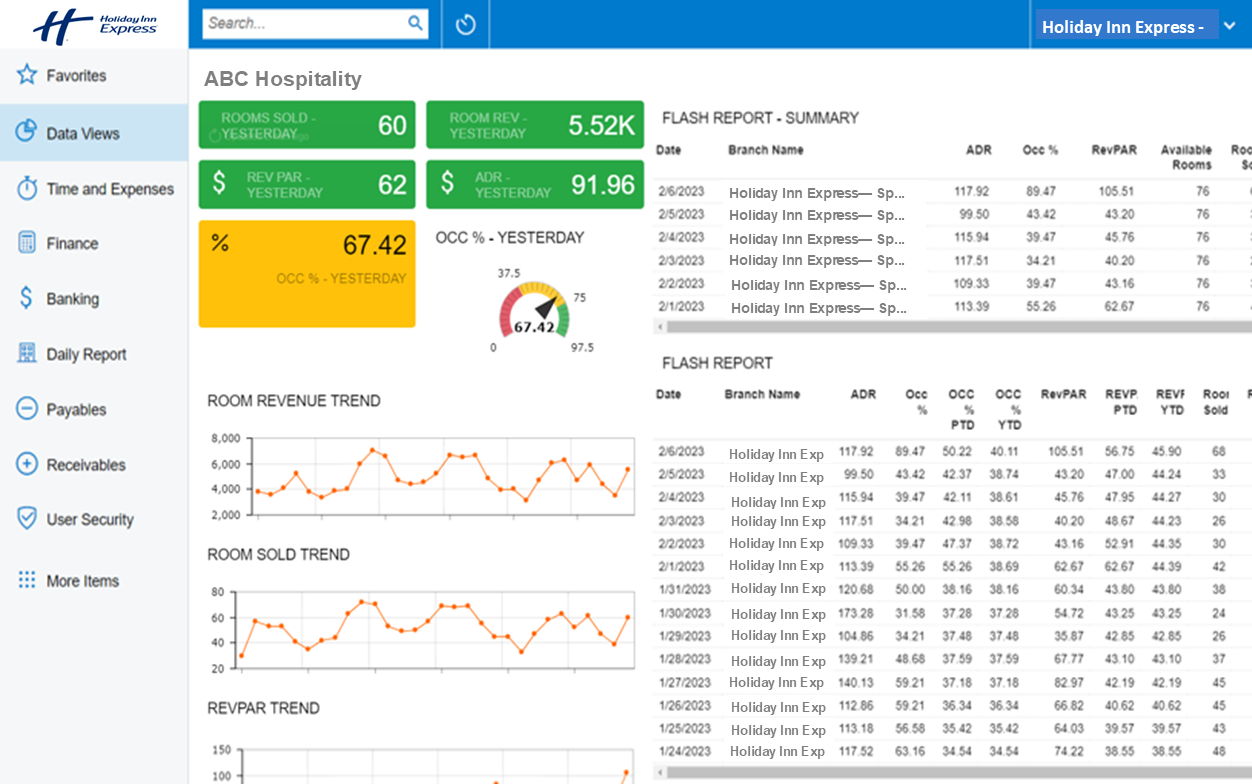Viewport: 1252px width, 784px height.
Task: Expand the Holiday Inn Express property dropdown
Action: pos(1230,27)
